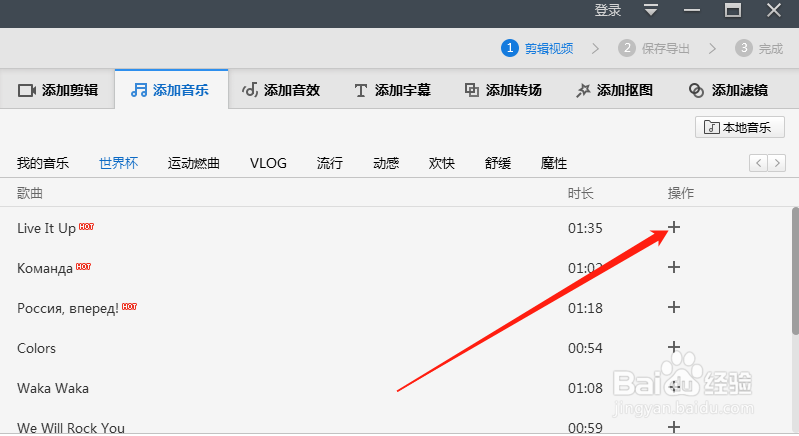Switch to the 添加音乐 tab
The height and width of the screenshot is (436, 799).
click(x=171, y=90)
